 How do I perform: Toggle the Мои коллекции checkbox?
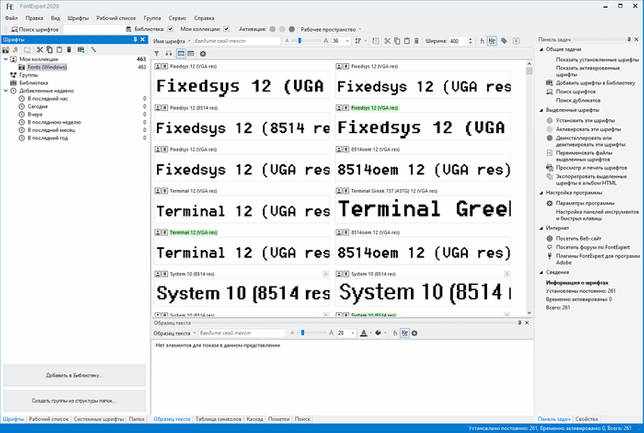point(226,29)
